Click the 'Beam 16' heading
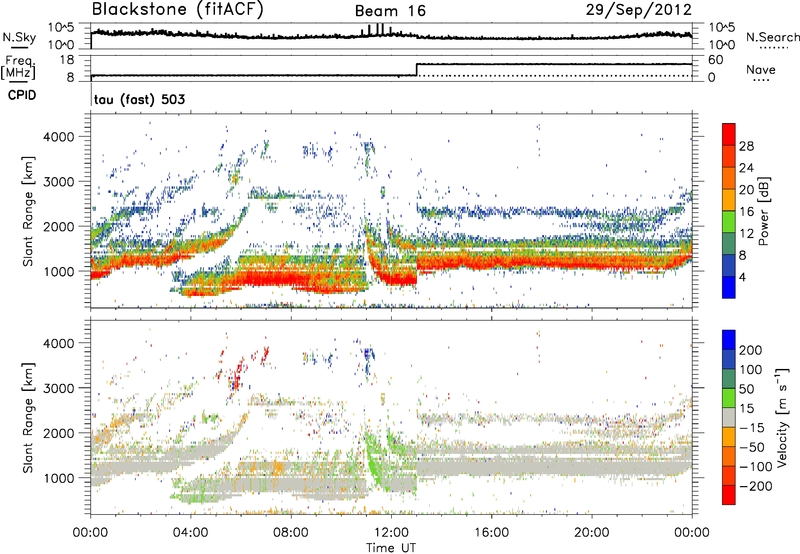This screenshot has width=800, height=554. pyautogui.click(x=390, y=11)
